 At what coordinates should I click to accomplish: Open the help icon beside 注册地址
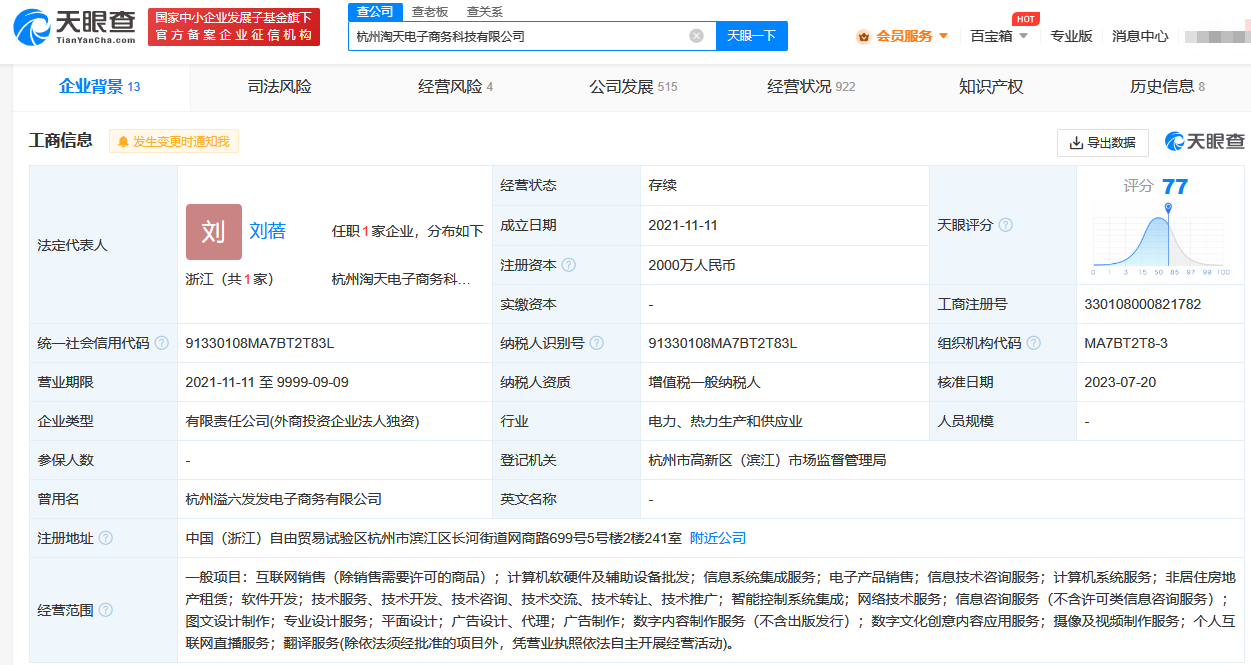click(106, 538)
